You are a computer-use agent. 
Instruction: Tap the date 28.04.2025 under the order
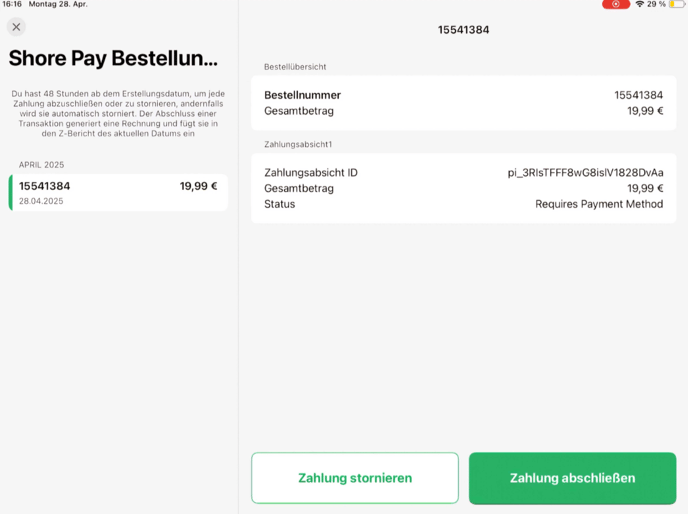(x=41, y=201)
